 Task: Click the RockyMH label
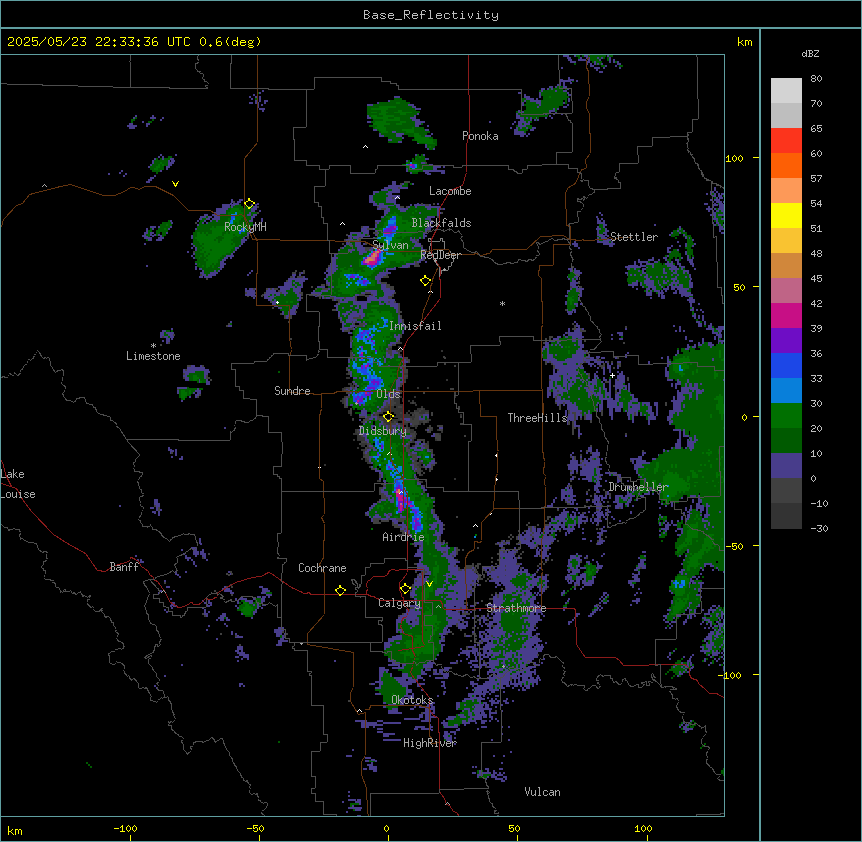coord(245,227)
